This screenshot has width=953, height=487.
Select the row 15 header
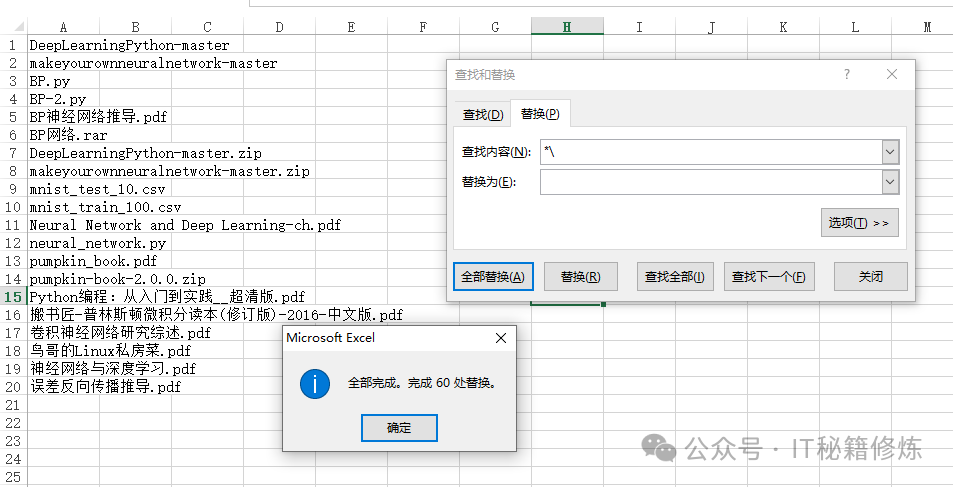(x=13, y=297)
